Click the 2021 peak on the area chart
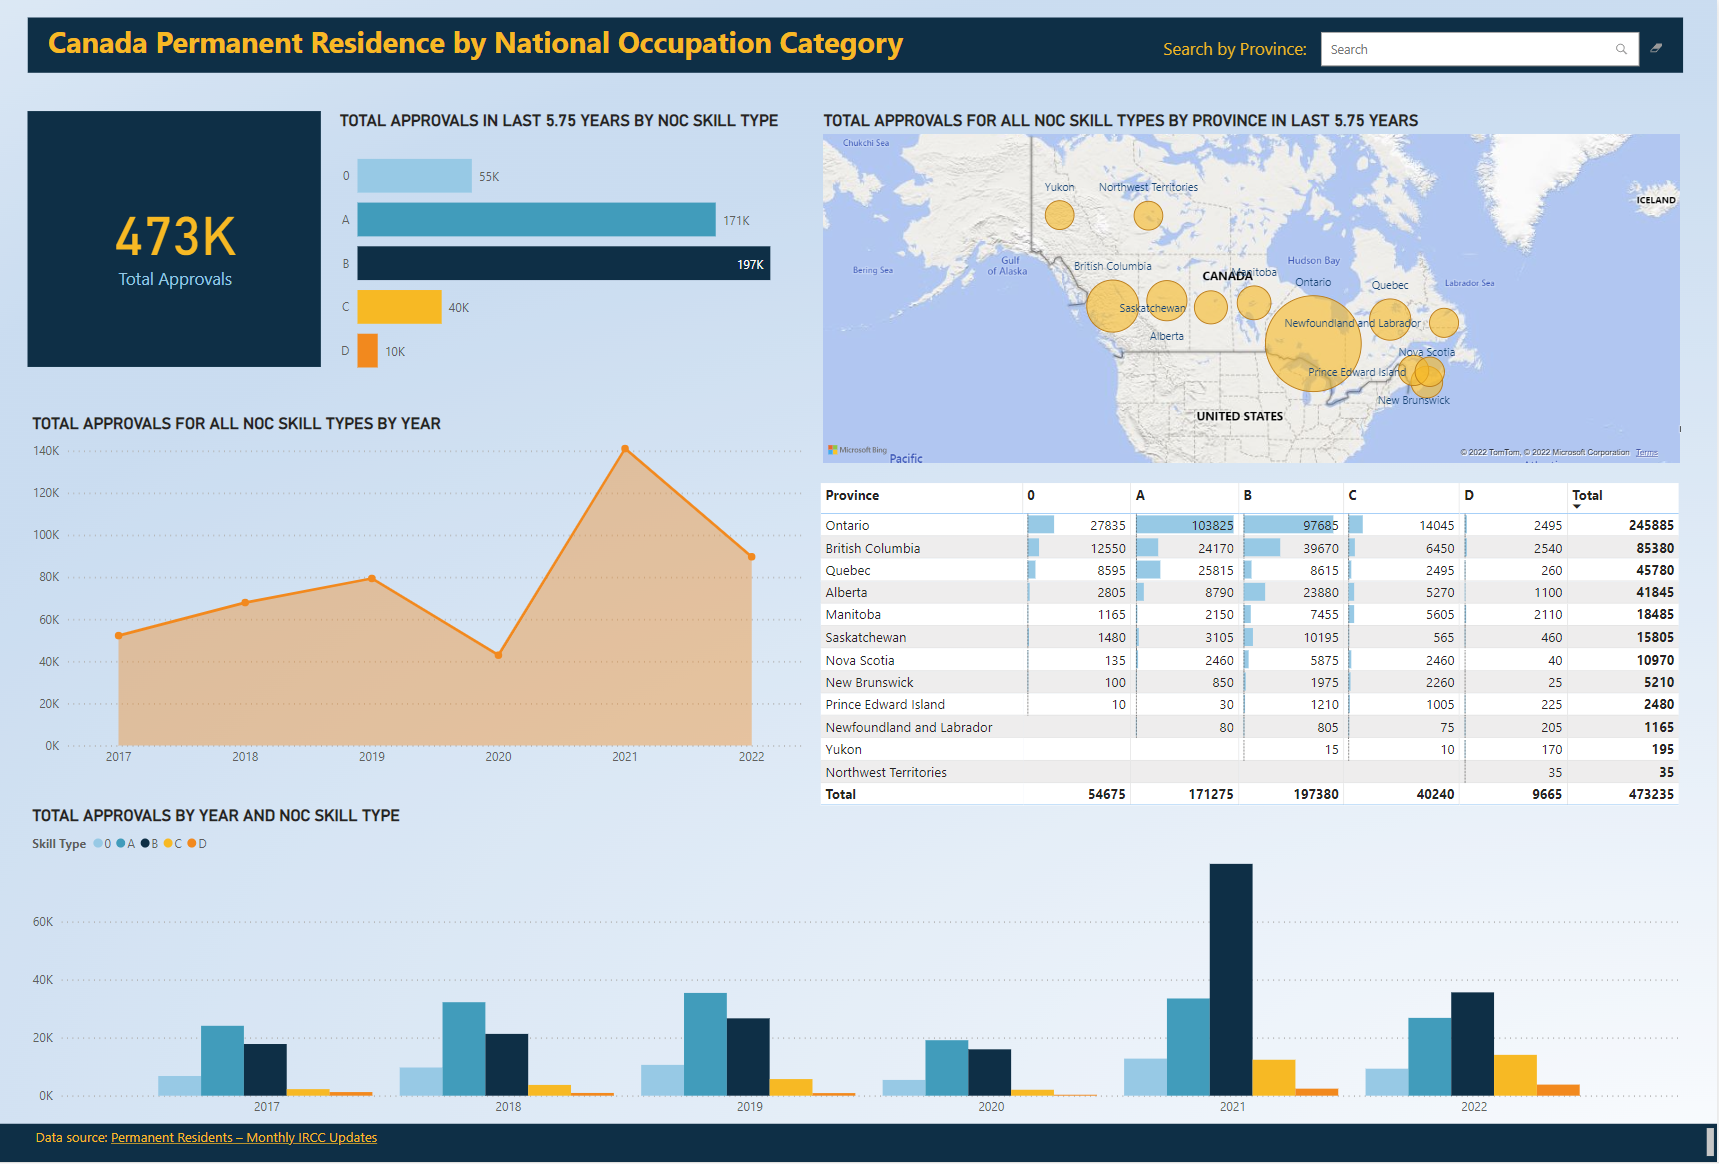Image resolution: width=1719 pixels, height=1164 pixels. click(x=625, y=450)
